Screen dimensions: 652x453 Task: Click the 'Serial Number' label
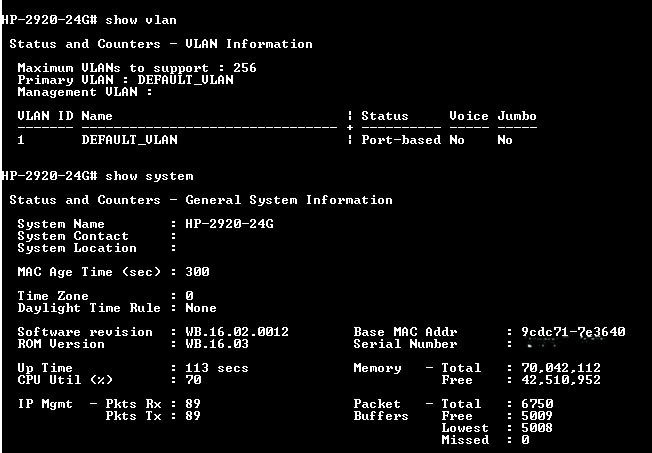405,344
